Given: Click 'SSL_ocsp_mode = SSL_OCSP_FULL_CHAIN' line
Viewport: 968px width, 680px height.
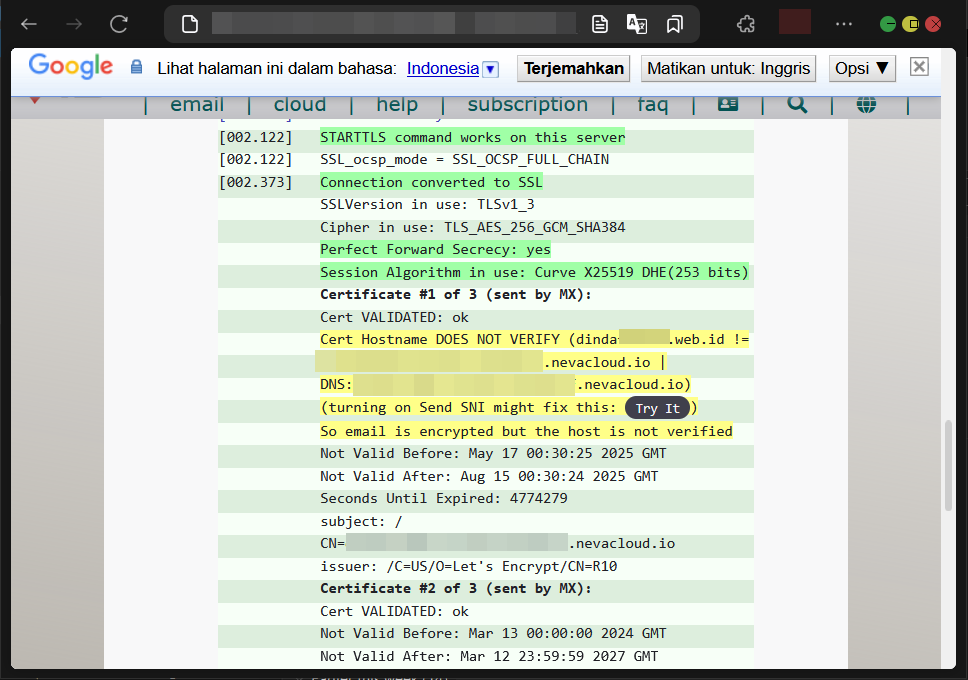Looking at the screenshot, I should (x=464, y=159).
